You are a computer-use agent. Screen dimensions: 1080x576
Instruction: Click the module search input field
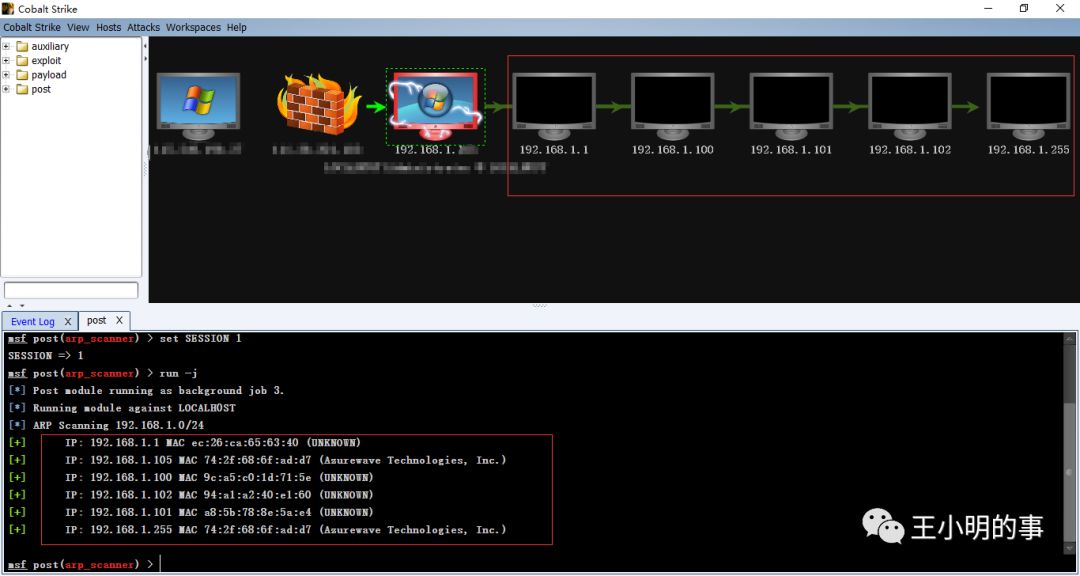coord(71,291)
